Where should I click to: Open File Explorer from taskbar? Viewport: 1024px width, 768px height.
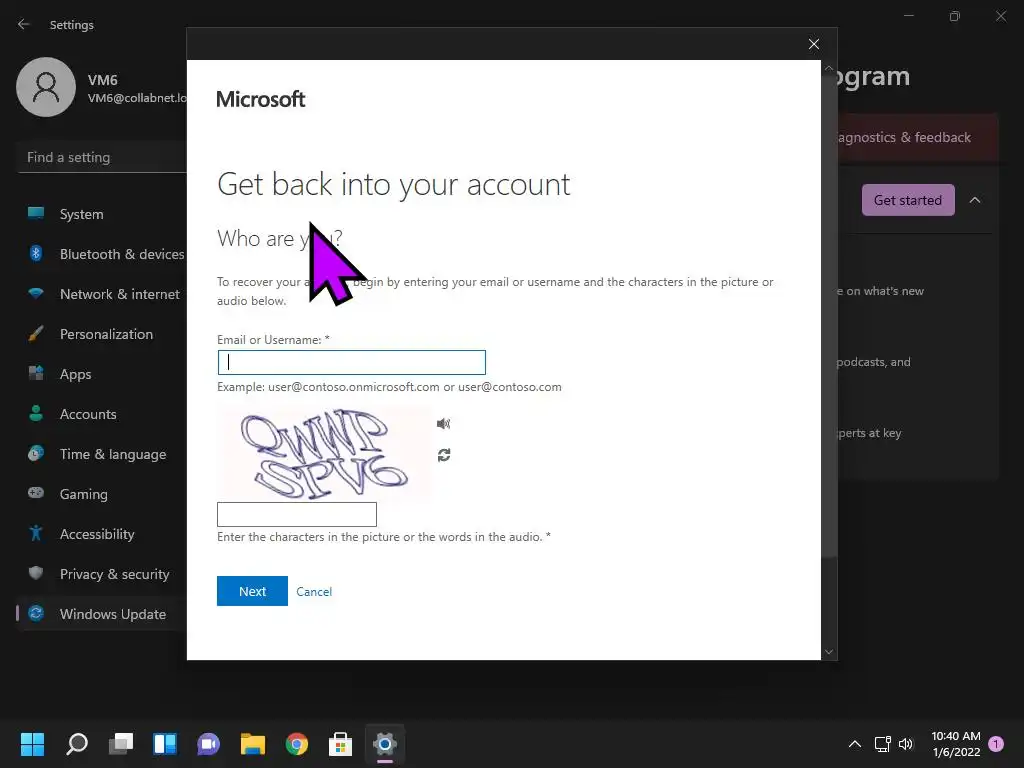click(253, 743)
